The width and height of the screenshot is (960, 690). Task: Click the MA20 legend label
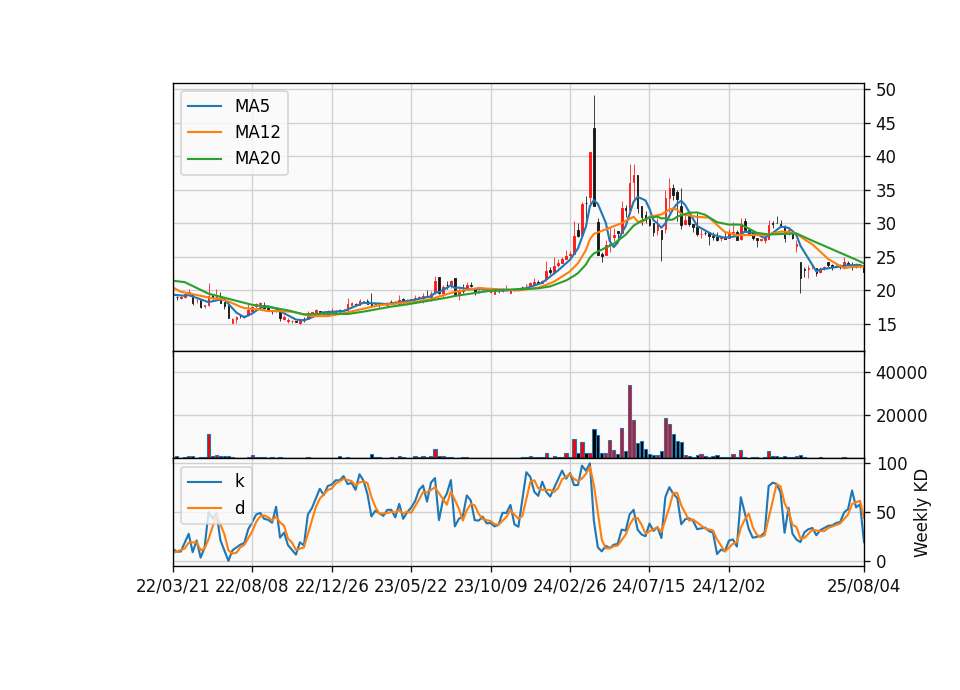(257, 158)
